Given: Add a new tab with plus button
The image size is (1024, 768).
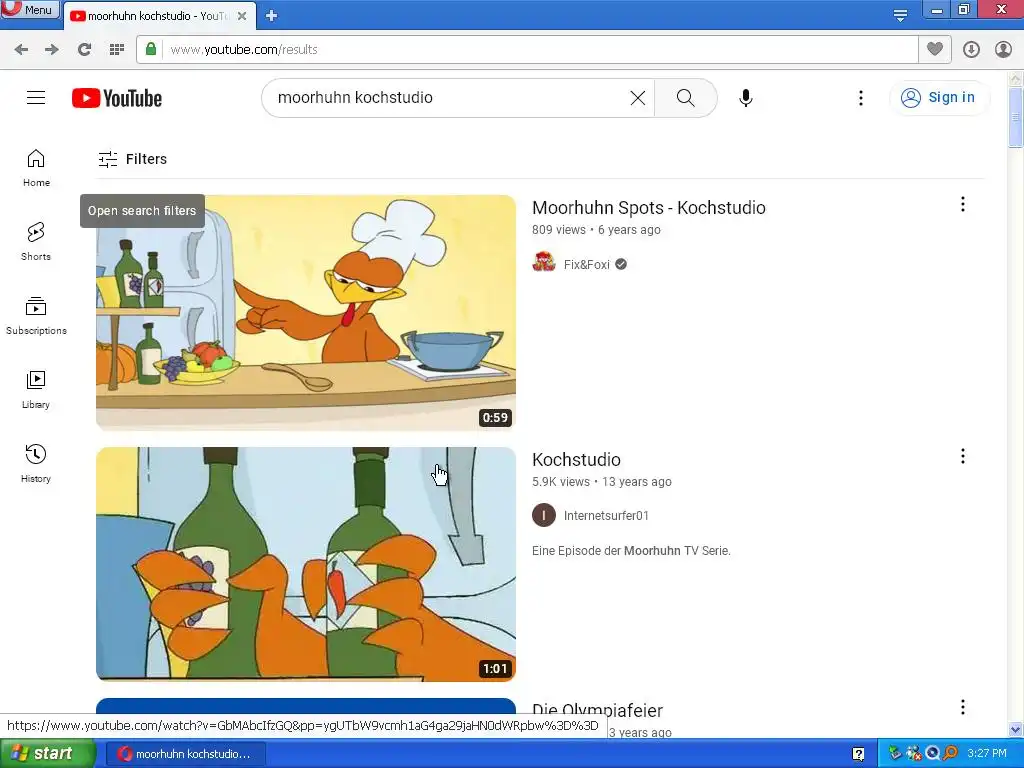Looking at the screenshot, I should point(272,16).
